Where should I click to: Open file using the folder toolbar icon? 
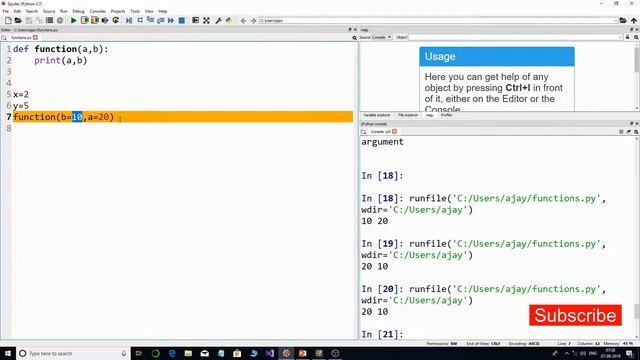18,20
